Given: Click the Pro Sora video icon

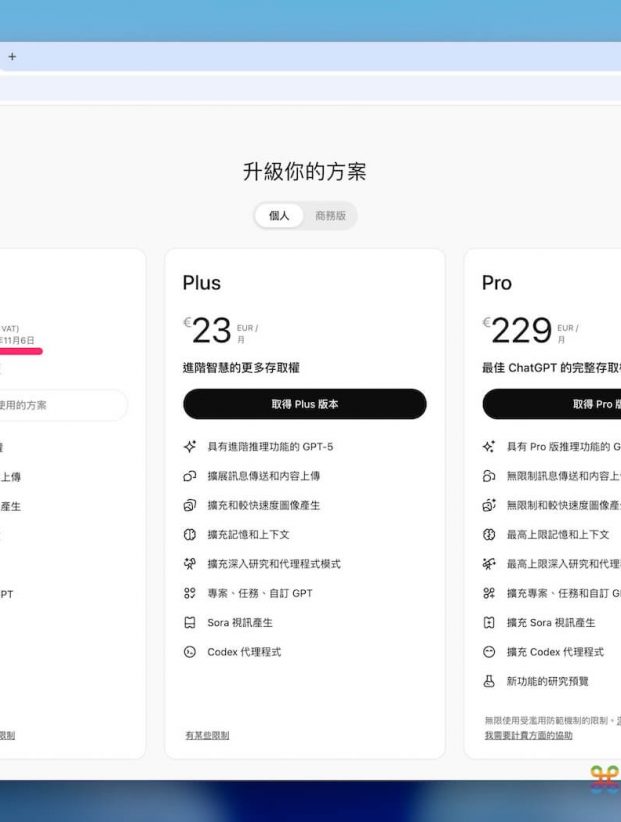Looking at the screenshot, I should click(x=489, y=623).
